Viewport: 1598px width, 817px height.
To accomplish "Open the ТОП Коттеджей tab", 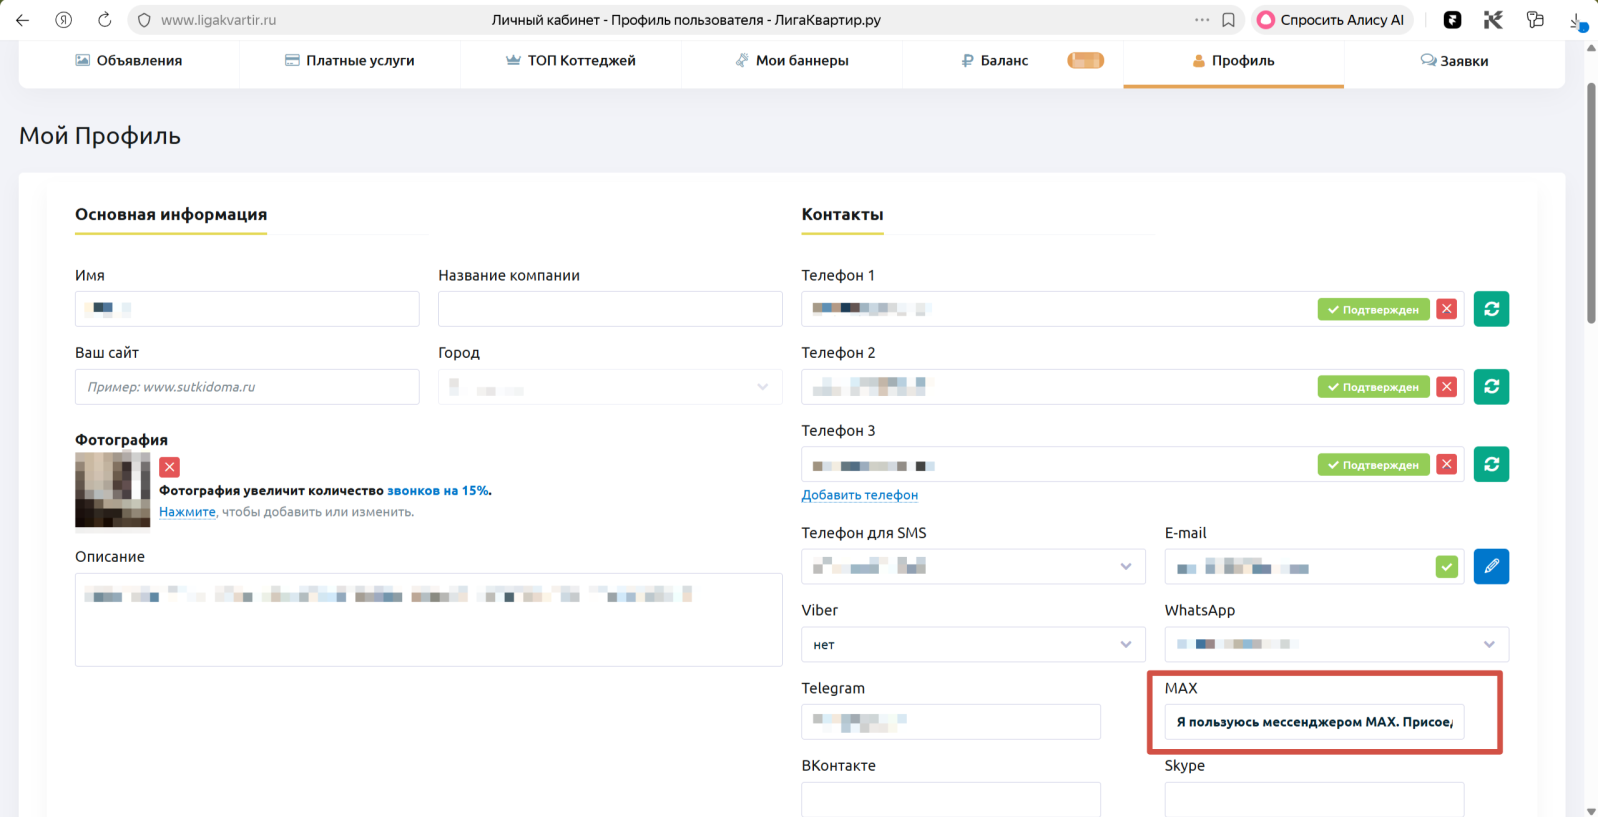I will coord(571,61).
